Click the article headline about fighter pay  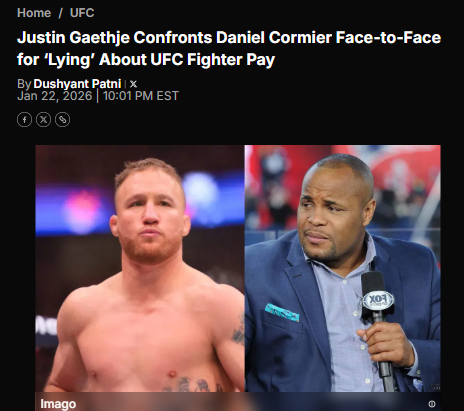pos(229,48)
